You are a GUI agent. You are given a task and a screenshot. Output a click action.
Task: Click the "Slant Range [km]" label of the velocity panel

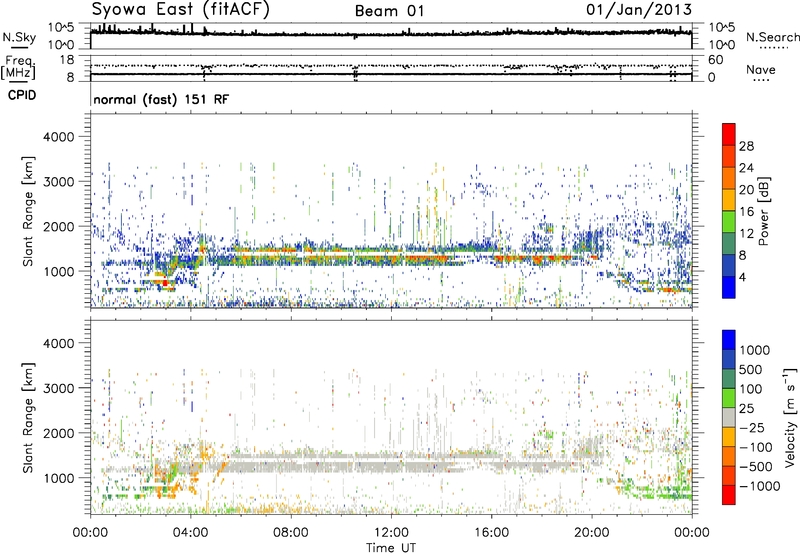click(x=28, y=417)
